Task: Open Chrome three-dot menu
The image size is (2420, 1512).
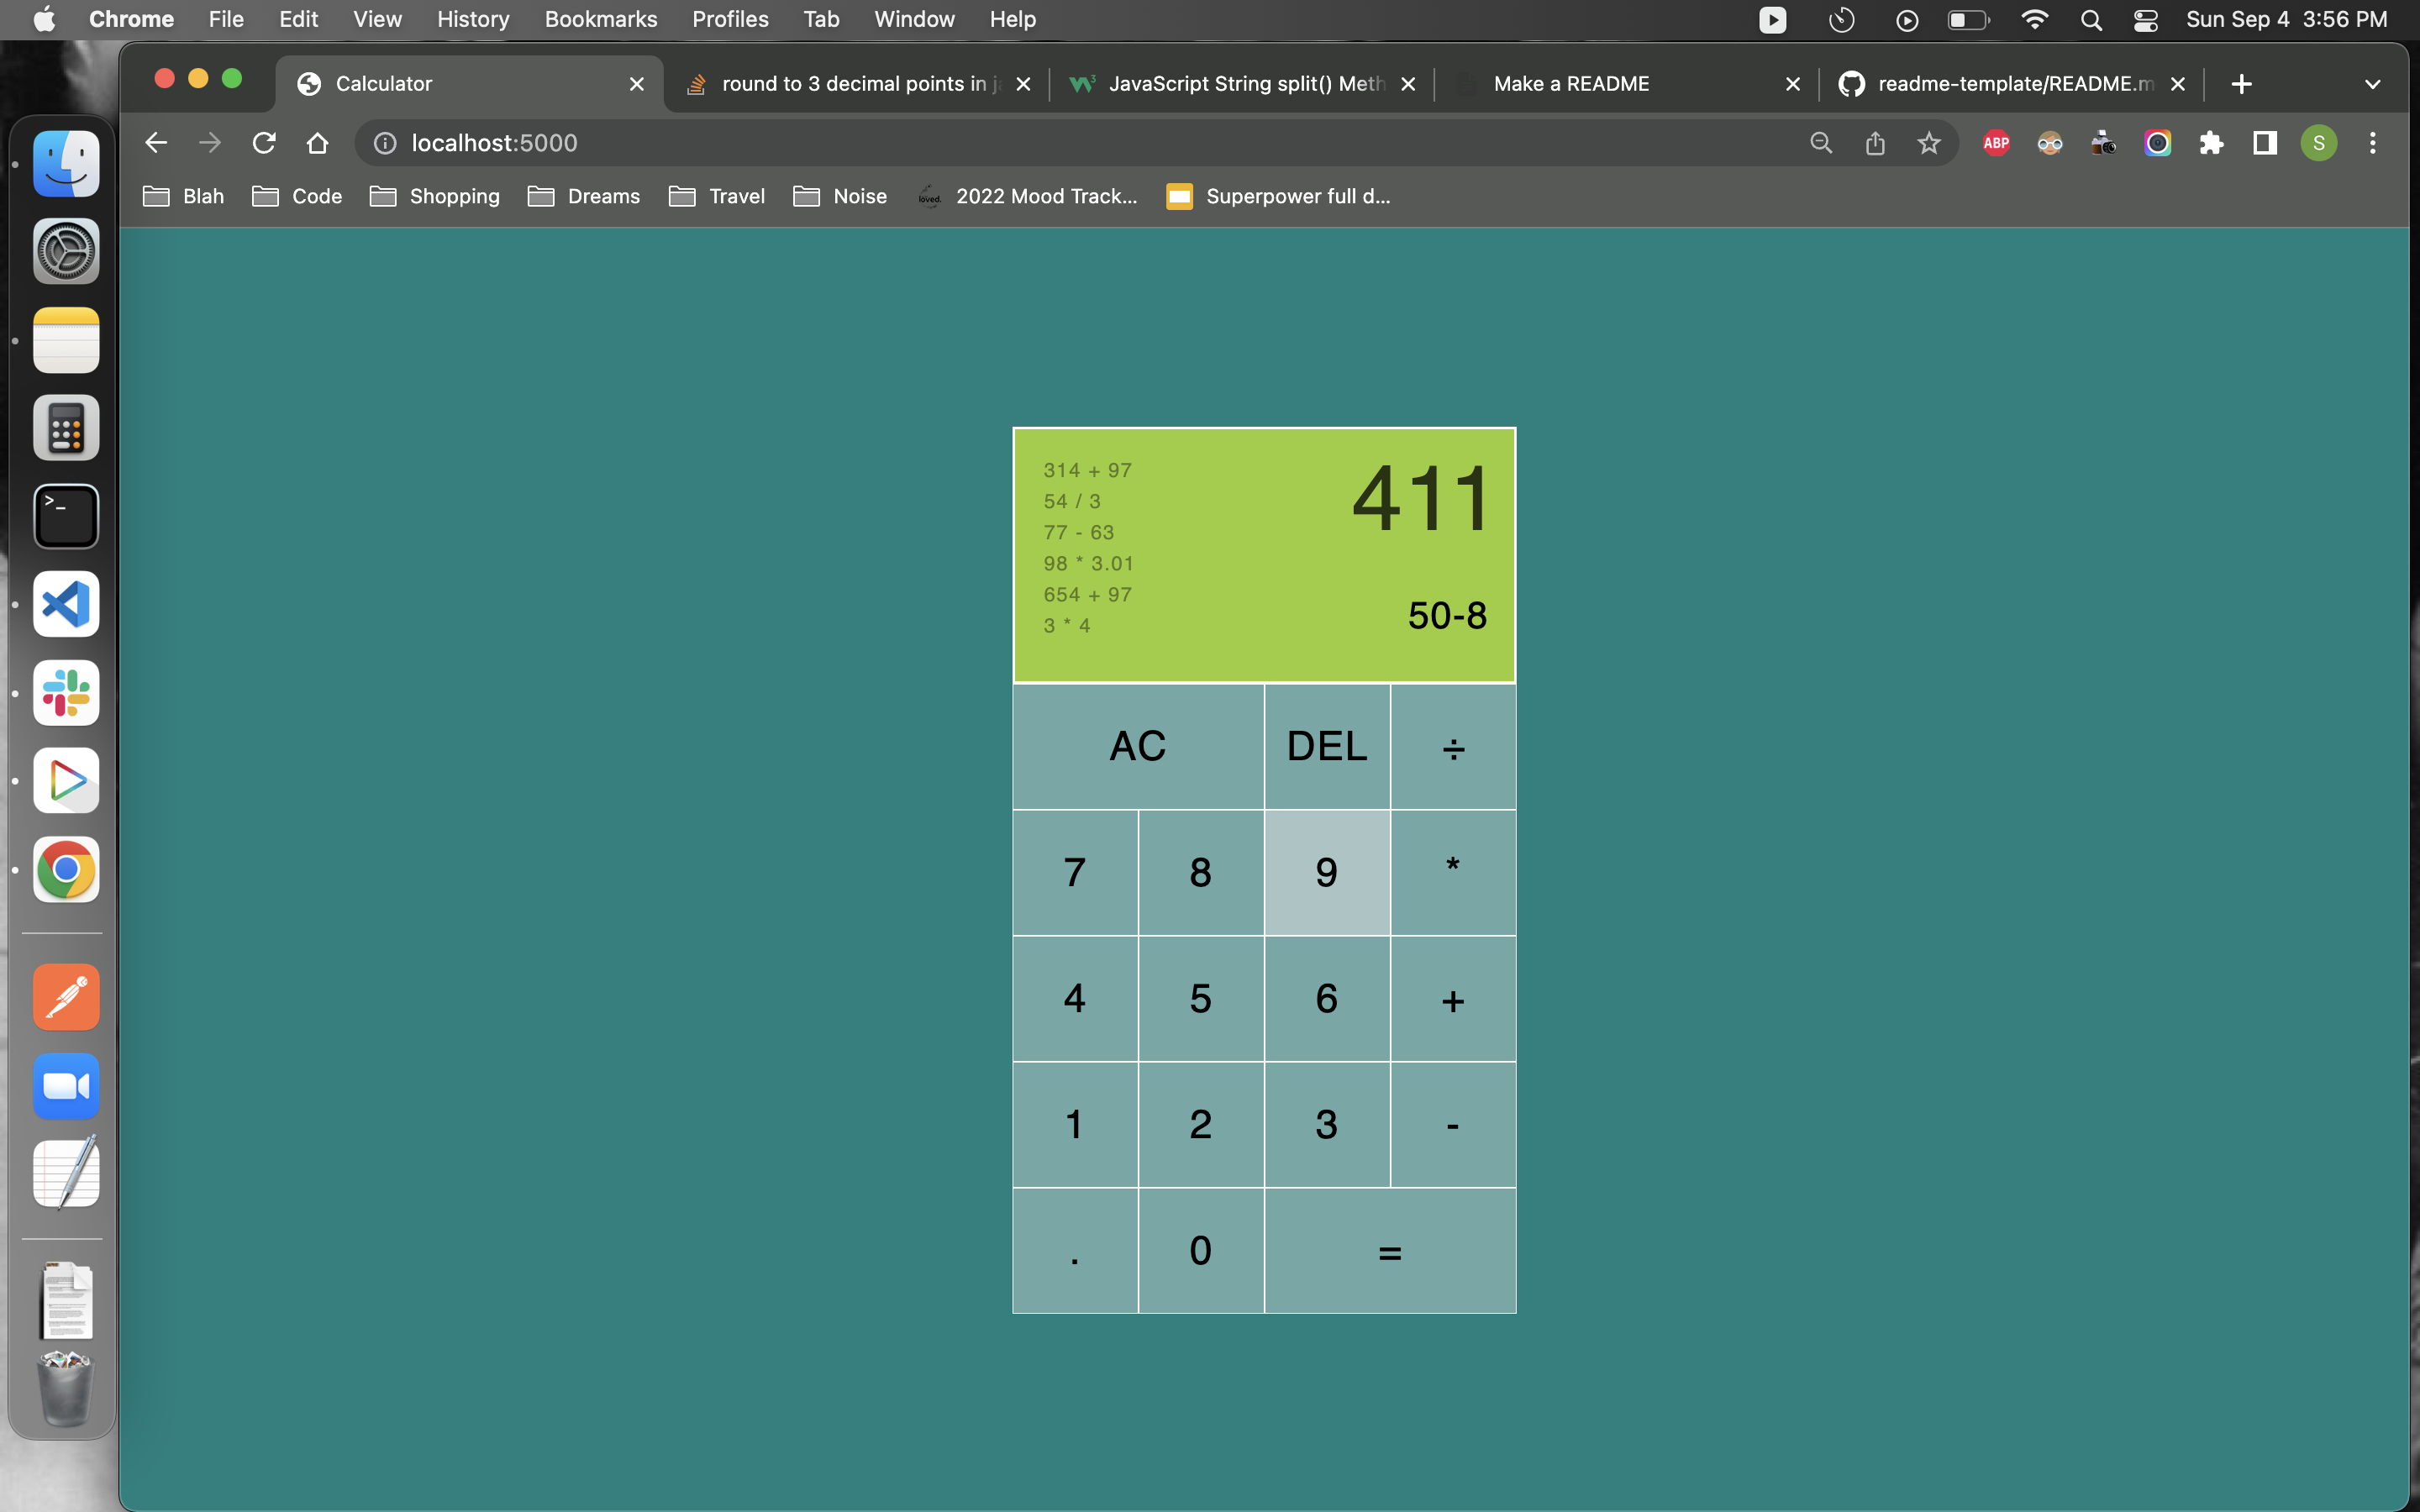Action: (x=2372, y=143)
